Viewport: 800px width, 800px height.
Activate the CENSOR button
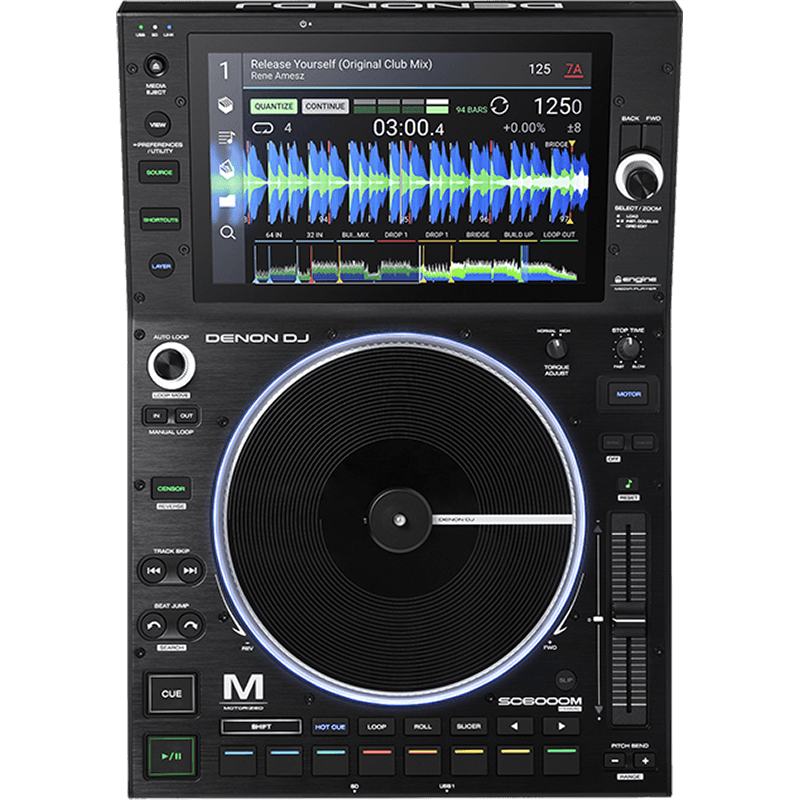click(x=171, y=489)
